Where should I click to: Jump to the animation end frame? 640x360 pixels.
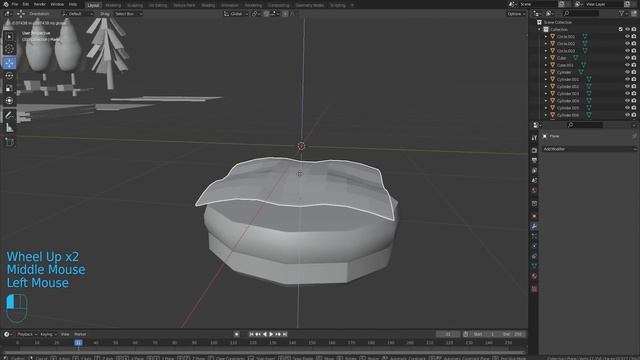[285, 334]
